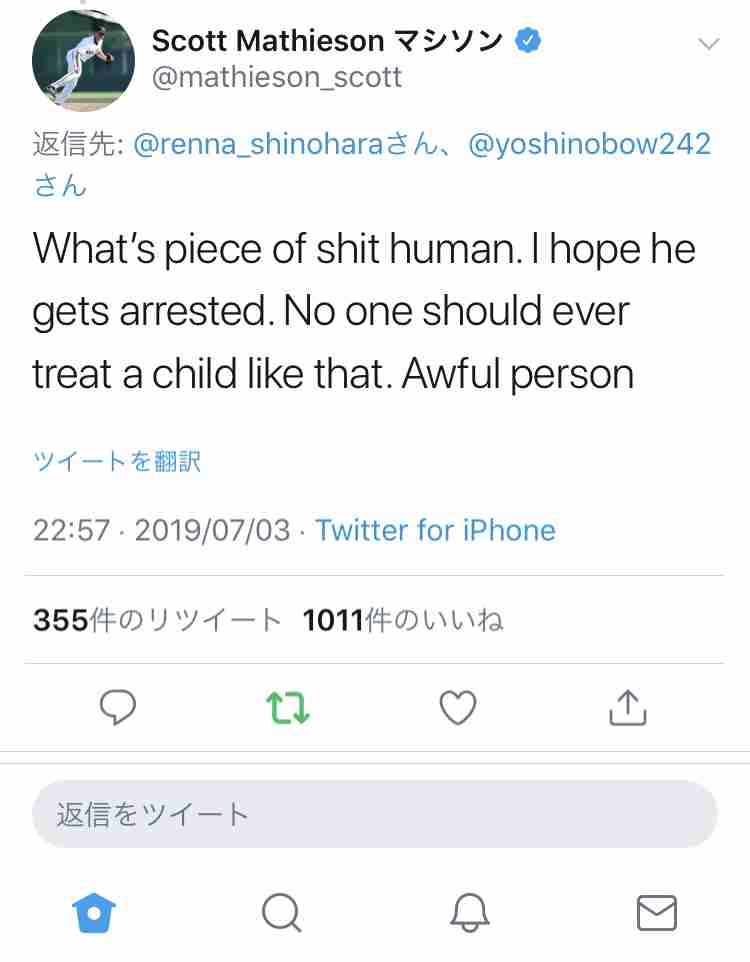Expand the tweet options chevron
The width and height of the screenshot is (750, 962).
coord(709,44)
